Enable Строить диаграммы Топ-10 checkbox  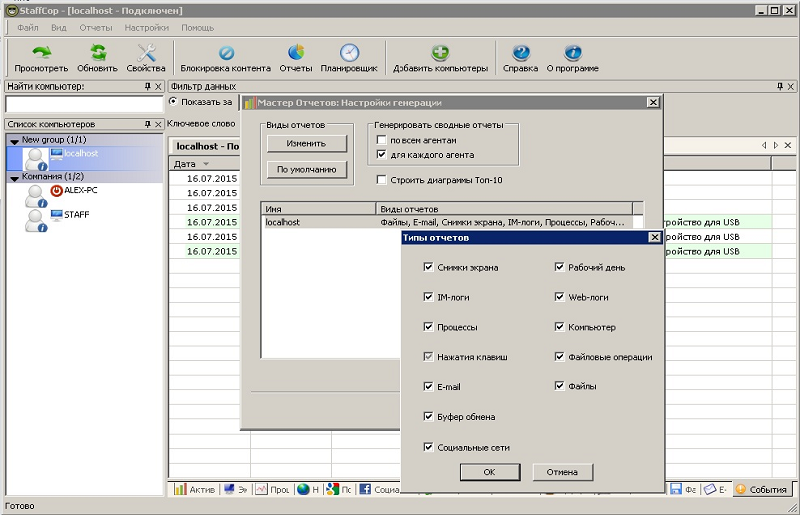click(x=381, y=180)
